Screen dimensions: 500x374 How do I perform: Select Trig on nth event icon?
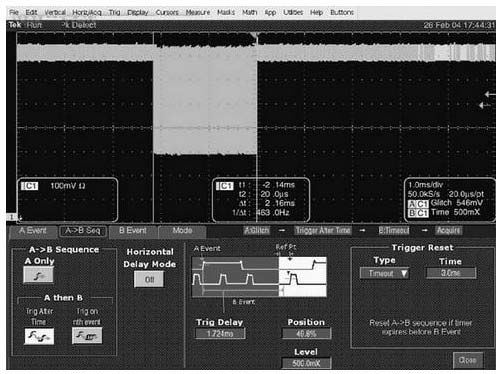coord(87,336)
